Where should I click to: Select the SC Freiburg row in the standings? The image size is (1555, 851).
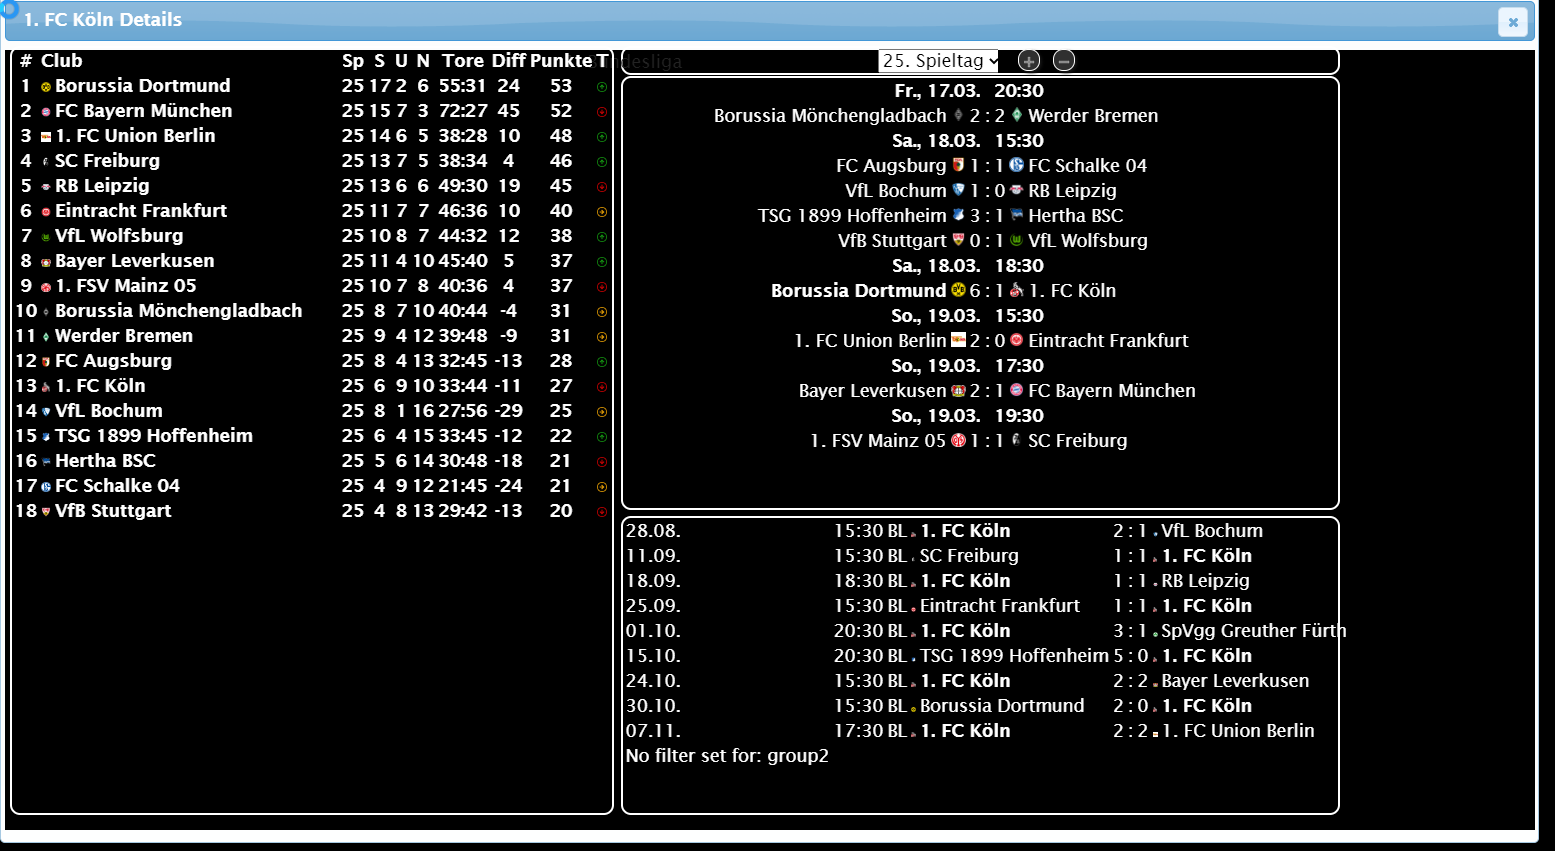311,161
